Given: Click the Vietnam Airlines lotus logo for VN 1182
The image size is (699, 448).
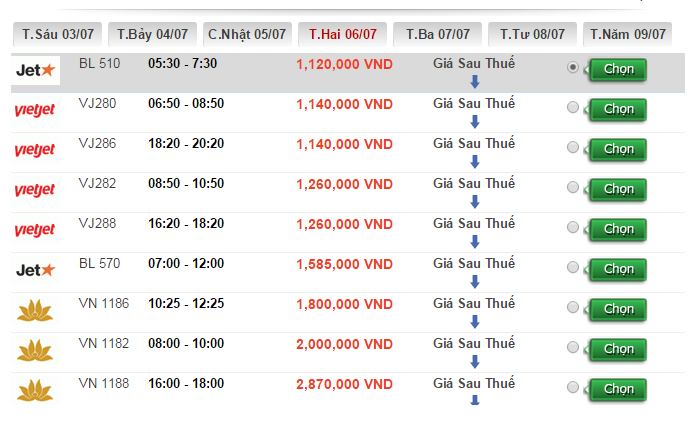Looking at the screenshot, I should [x=35, y=350].
